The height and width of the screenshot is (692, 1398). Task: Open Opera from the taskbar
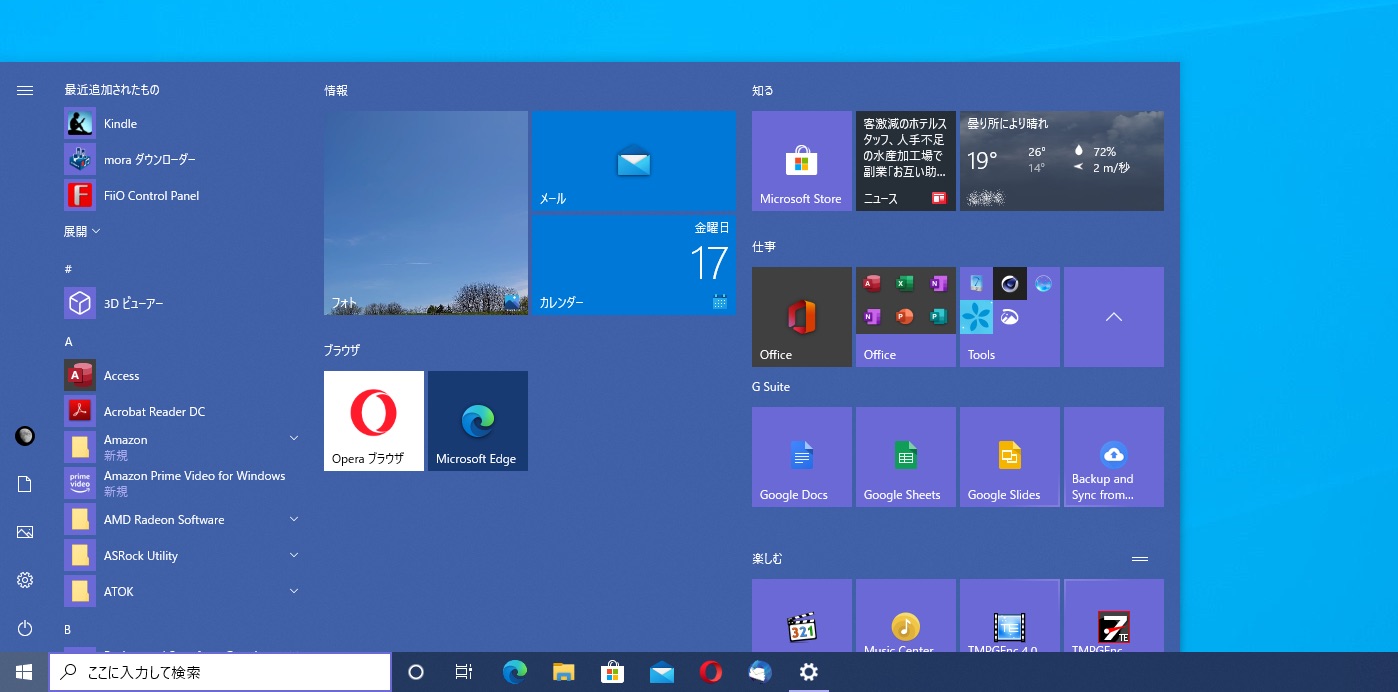[711, 672]
